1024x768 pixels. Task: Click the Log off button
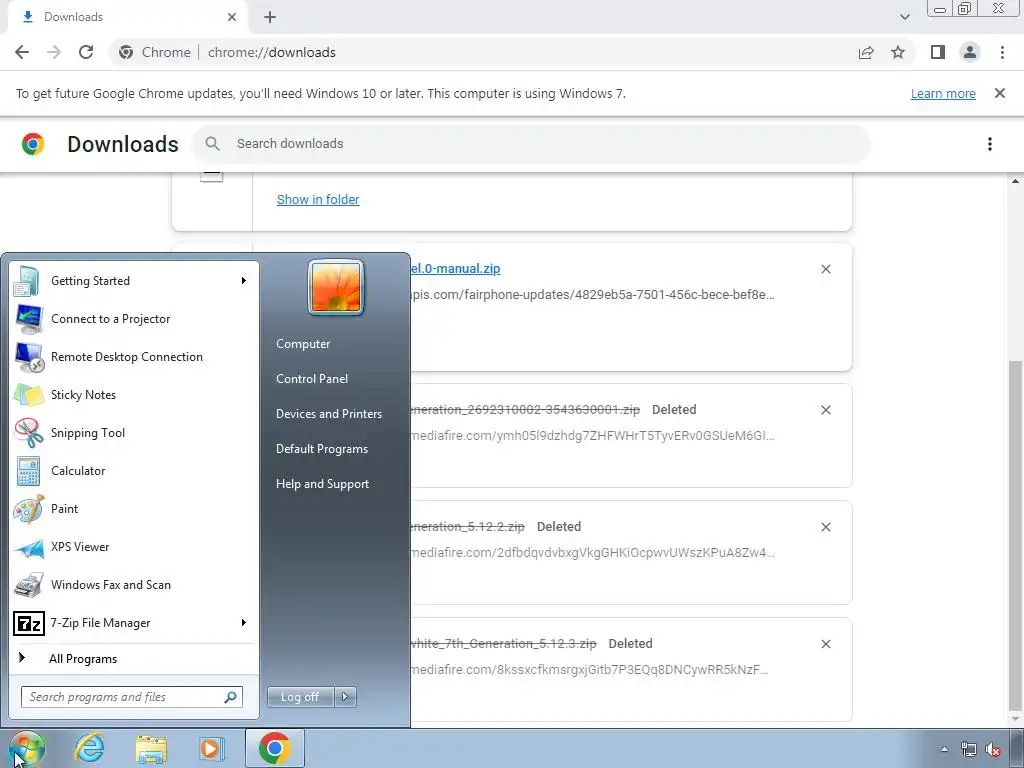pos(300,697)
